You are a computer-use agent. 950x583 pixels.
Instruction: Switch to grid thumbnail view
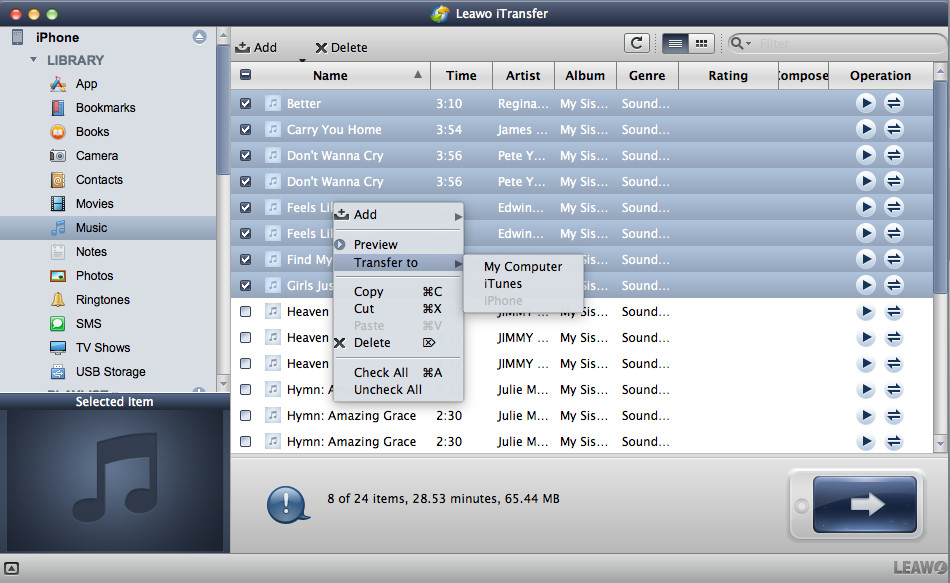click(701, 43)
